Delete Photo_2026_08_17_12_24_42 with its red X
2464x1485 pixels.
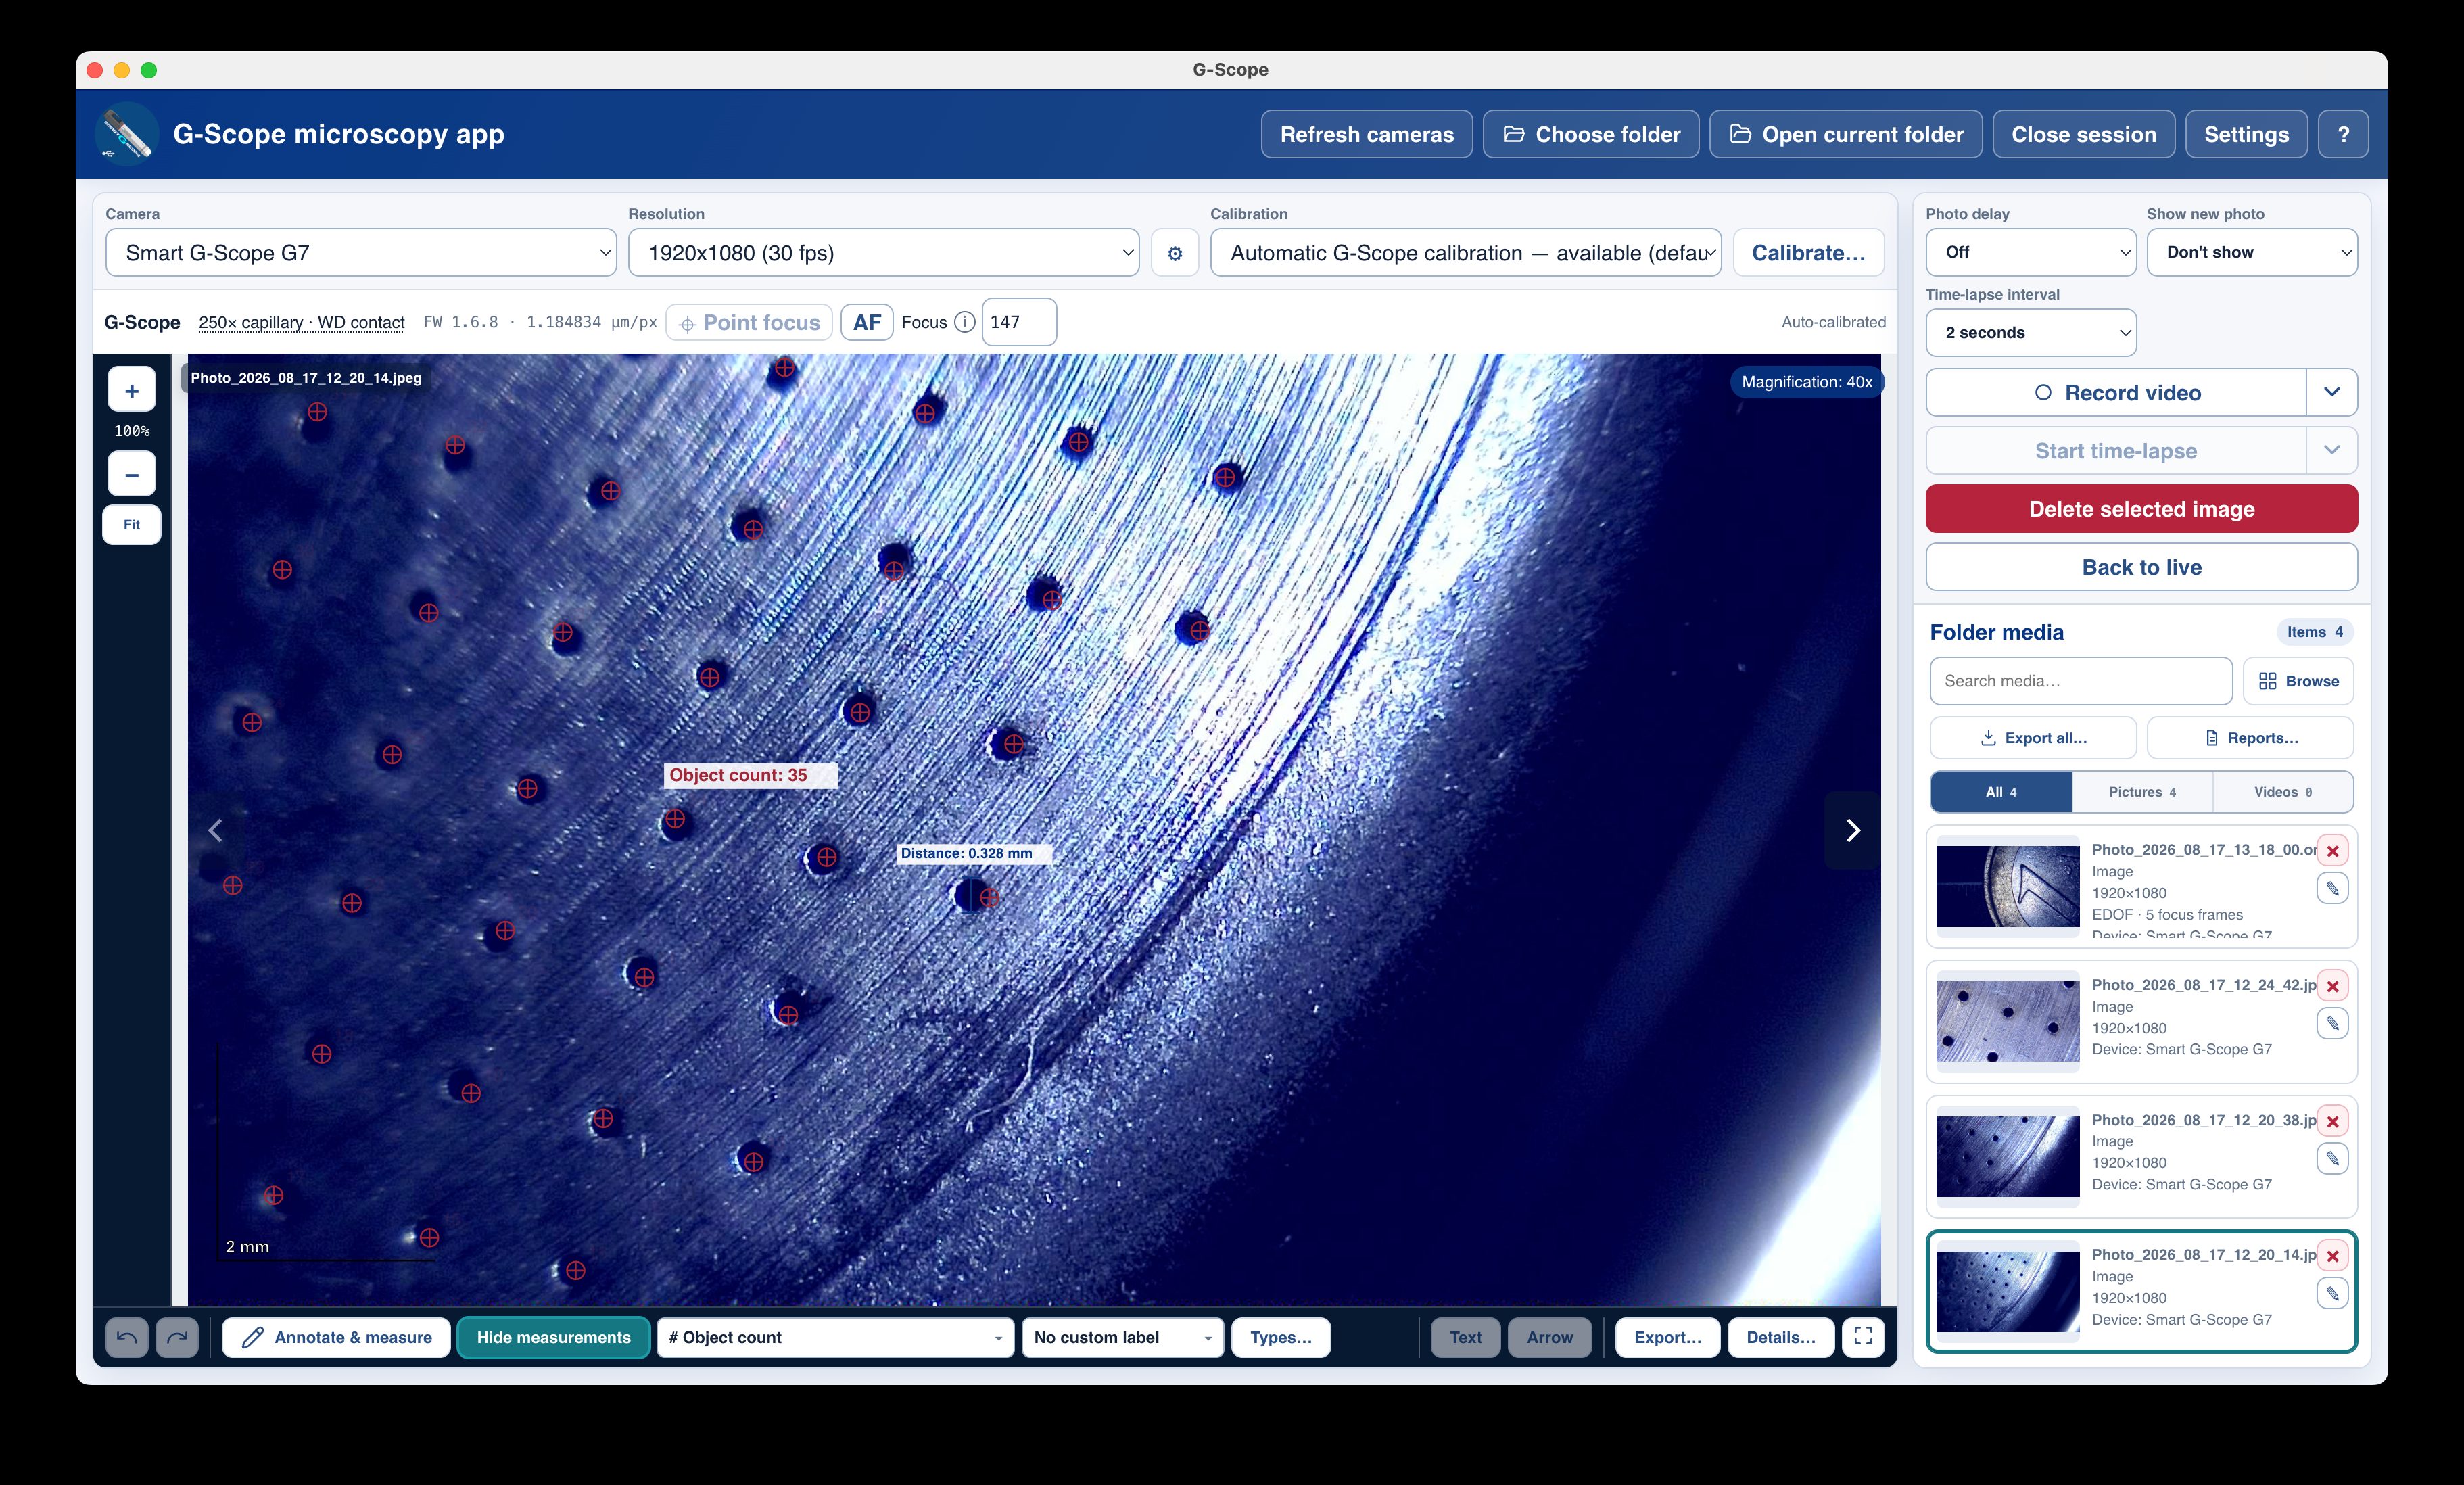click(x=2332, y=986)
